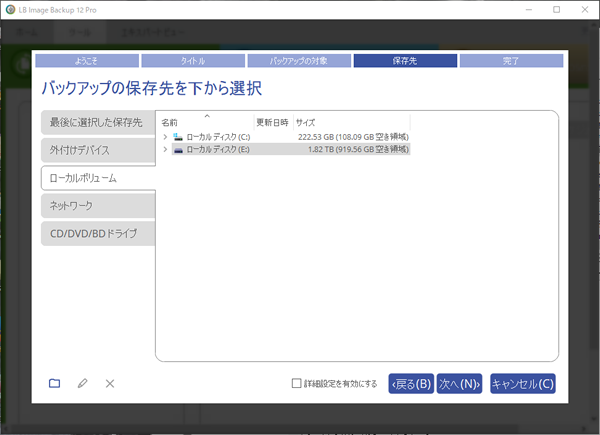Click the new folder icon
This screenshot has height=435, width=600.
tap(54, 383)
